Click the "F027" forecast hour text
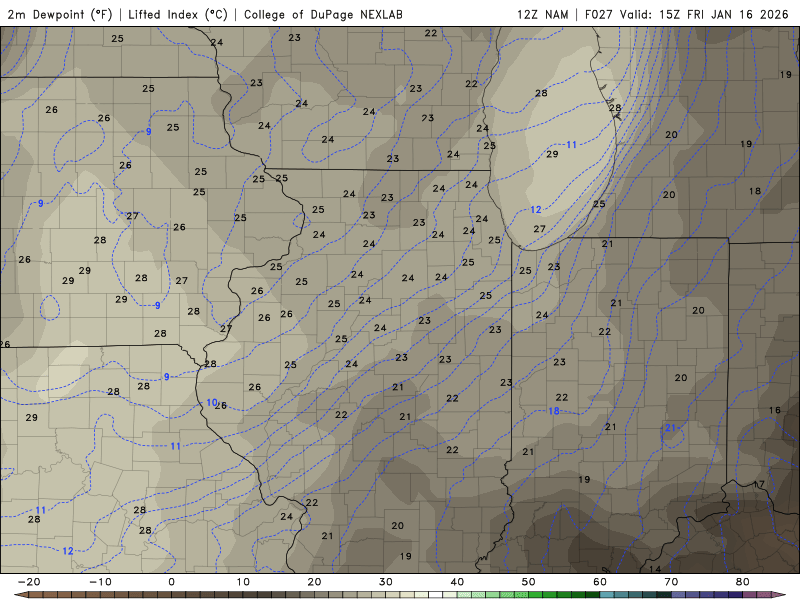This screenshot has width=800, height=600. coord(598,14)
